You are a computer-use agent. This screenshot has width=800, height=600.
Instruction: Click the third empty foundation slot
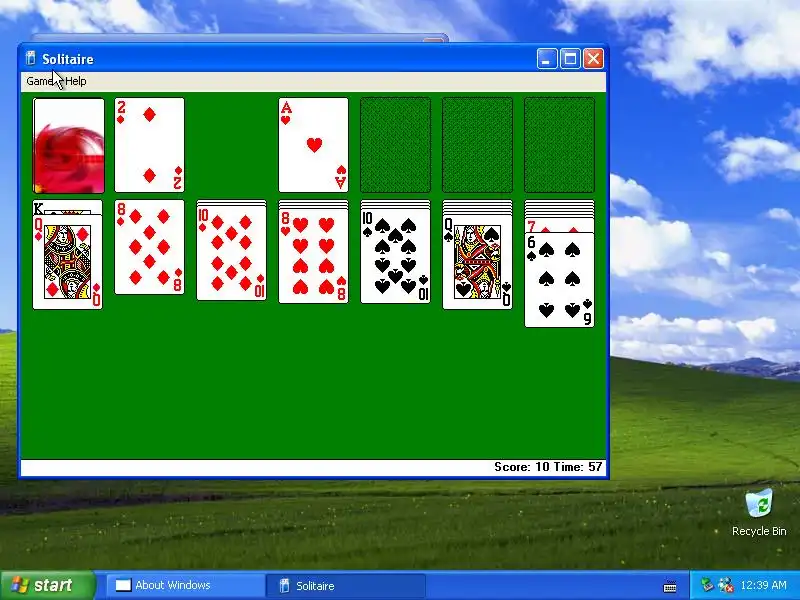[477, 145]
